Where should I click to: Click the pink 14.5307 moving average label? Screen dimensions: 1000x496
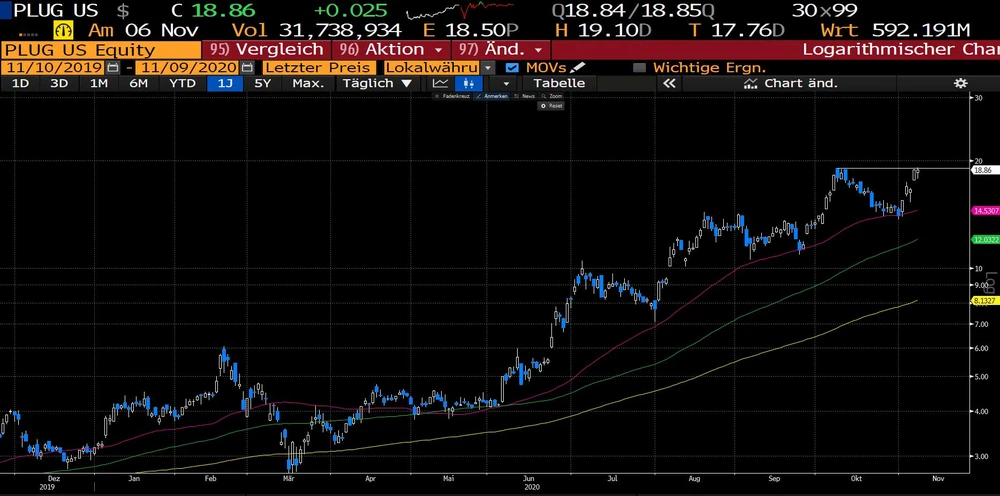(x=983, y=210)
